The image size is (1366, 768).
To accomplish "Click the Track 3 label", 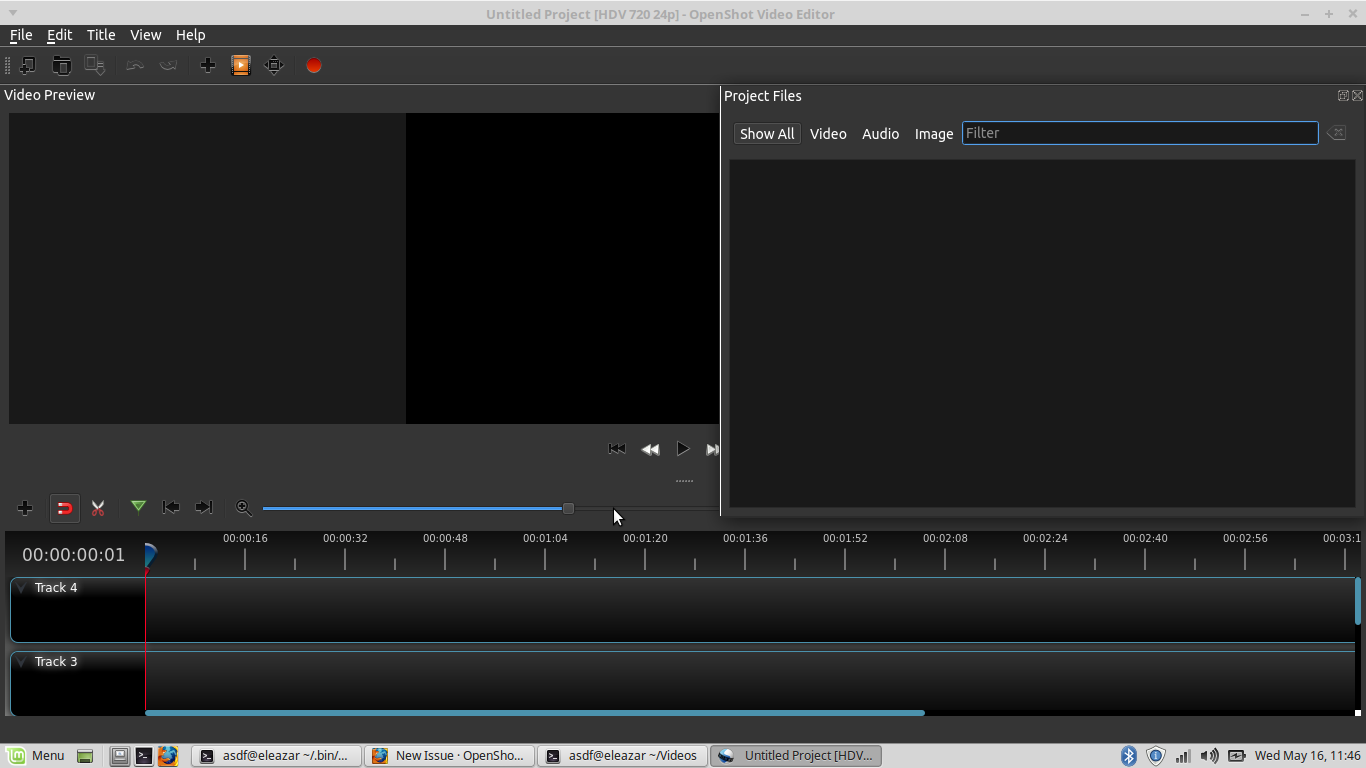I will click(56, 661).
